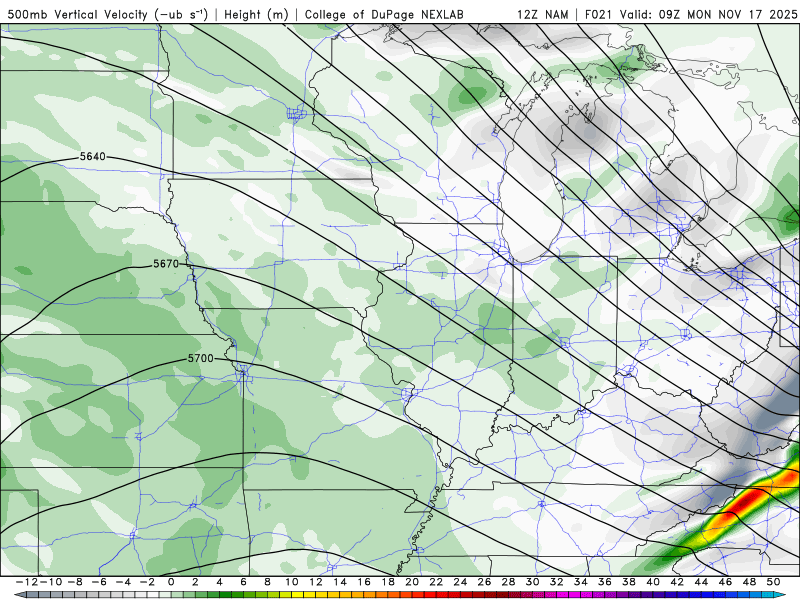Click the 44 colorbar tick label
800x600 pixels.
701,582
